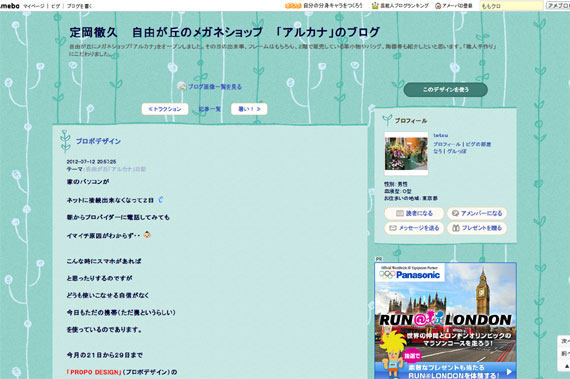Open the Panasonic RUN@LONDON advertisement banner
Image resolution: width=570 pixels, height=379 pixels.
click(445, 320)
